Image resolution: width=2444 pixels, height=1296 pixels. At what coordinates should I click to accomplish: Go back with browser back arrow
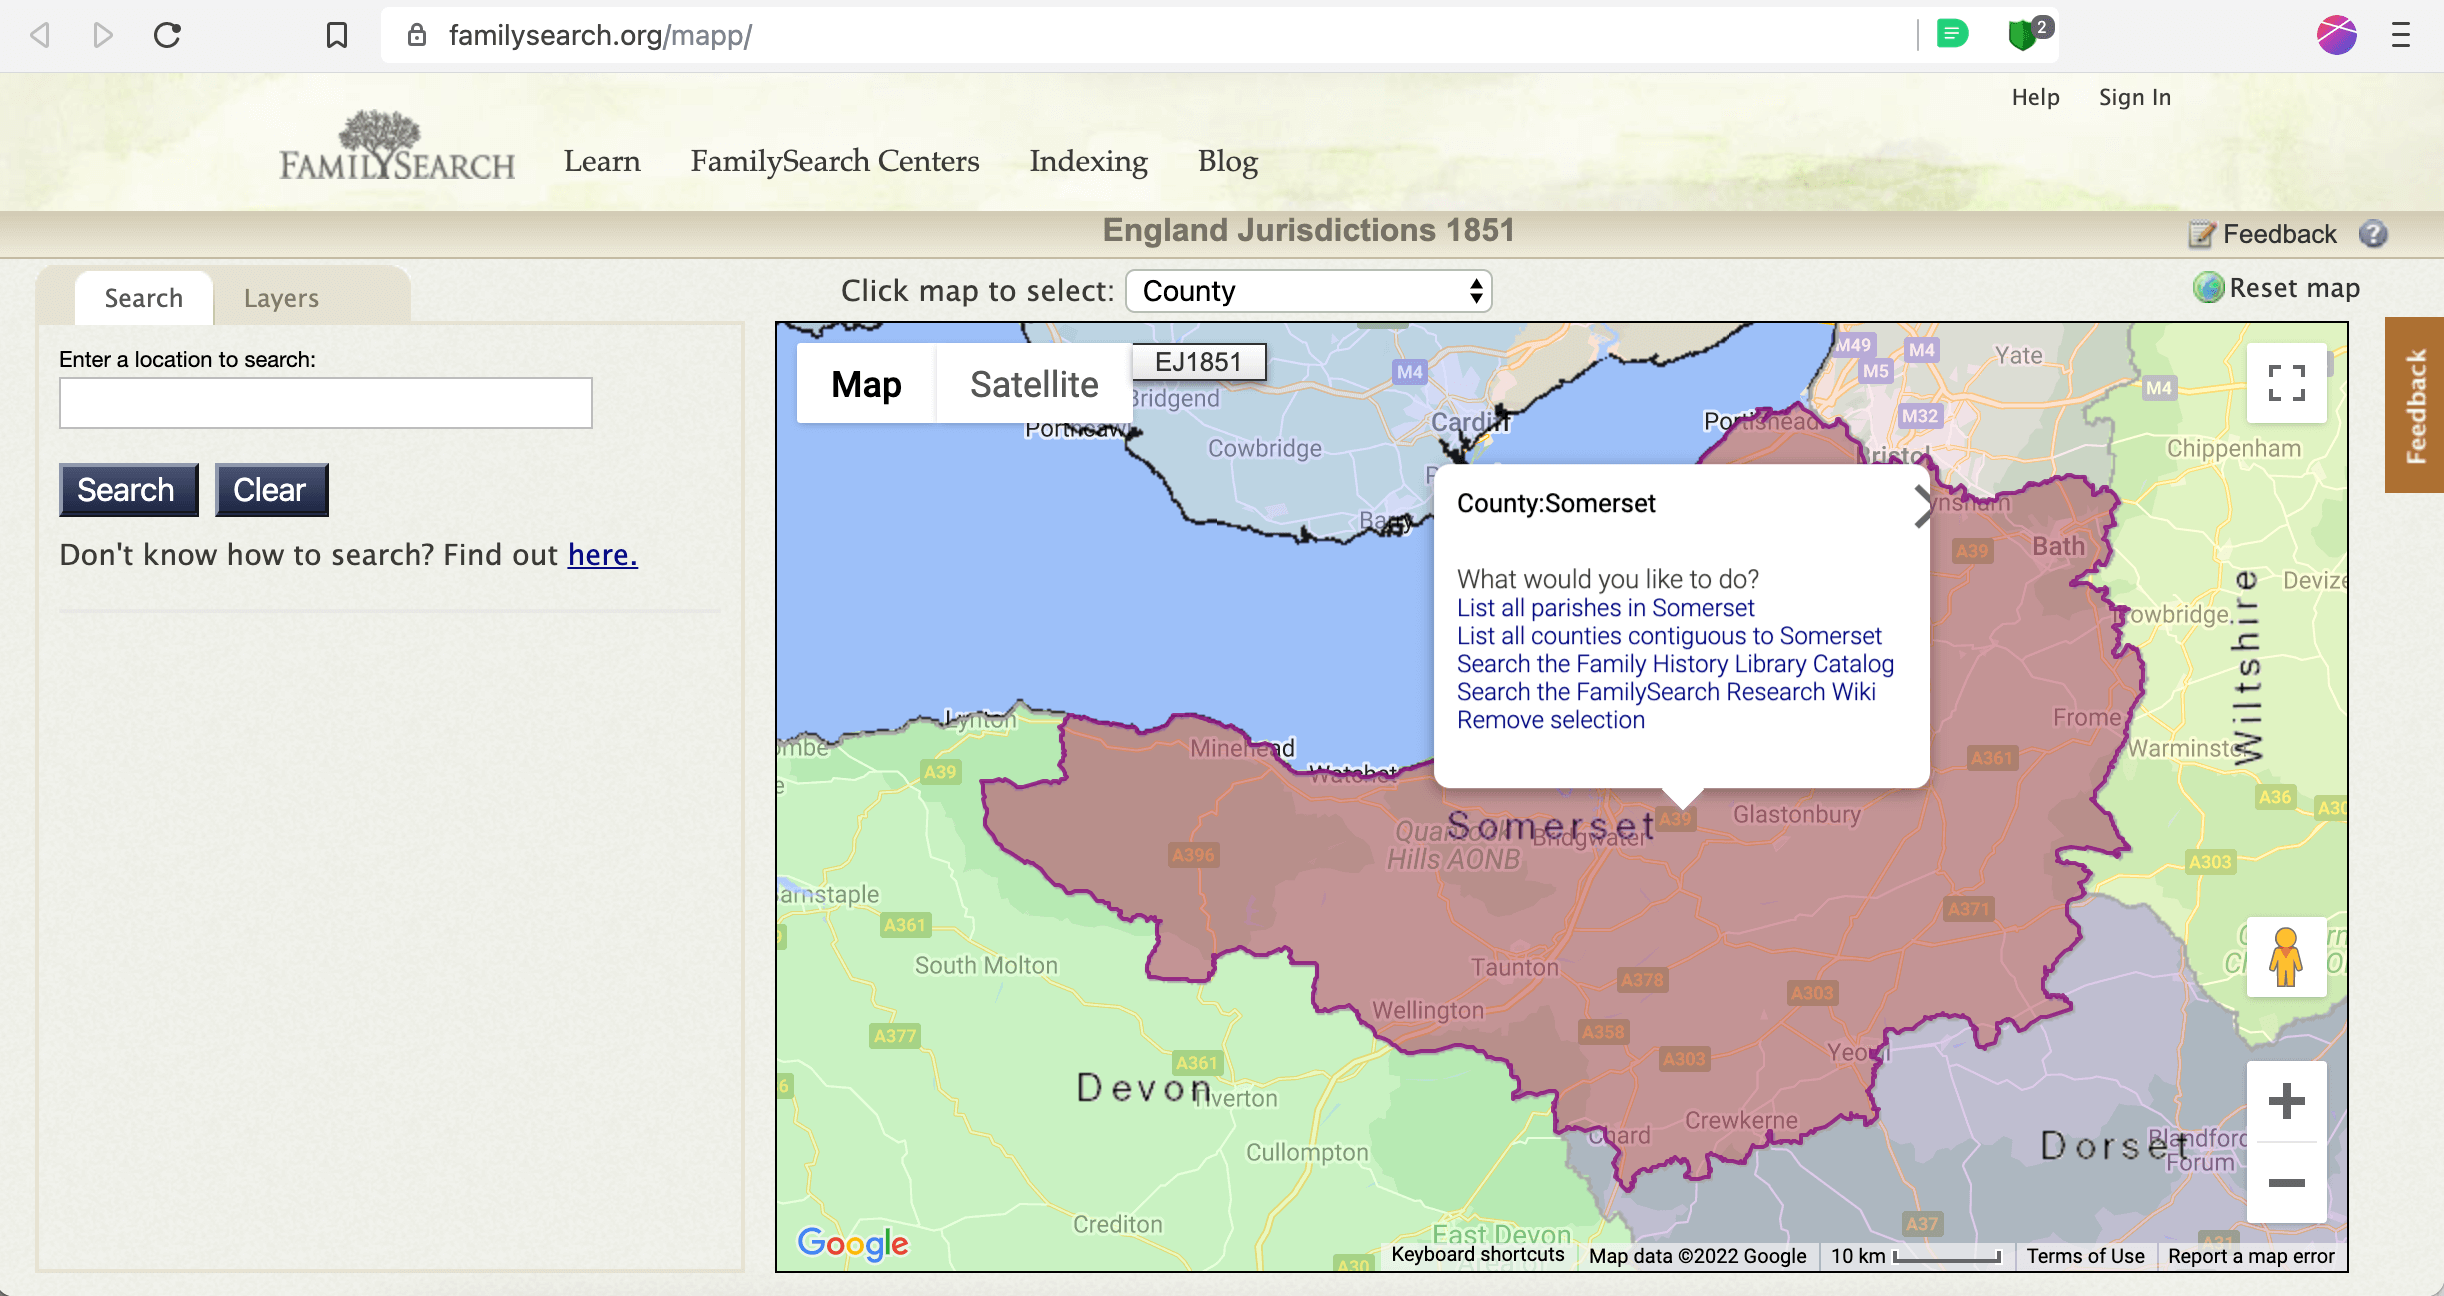[40, 36]
